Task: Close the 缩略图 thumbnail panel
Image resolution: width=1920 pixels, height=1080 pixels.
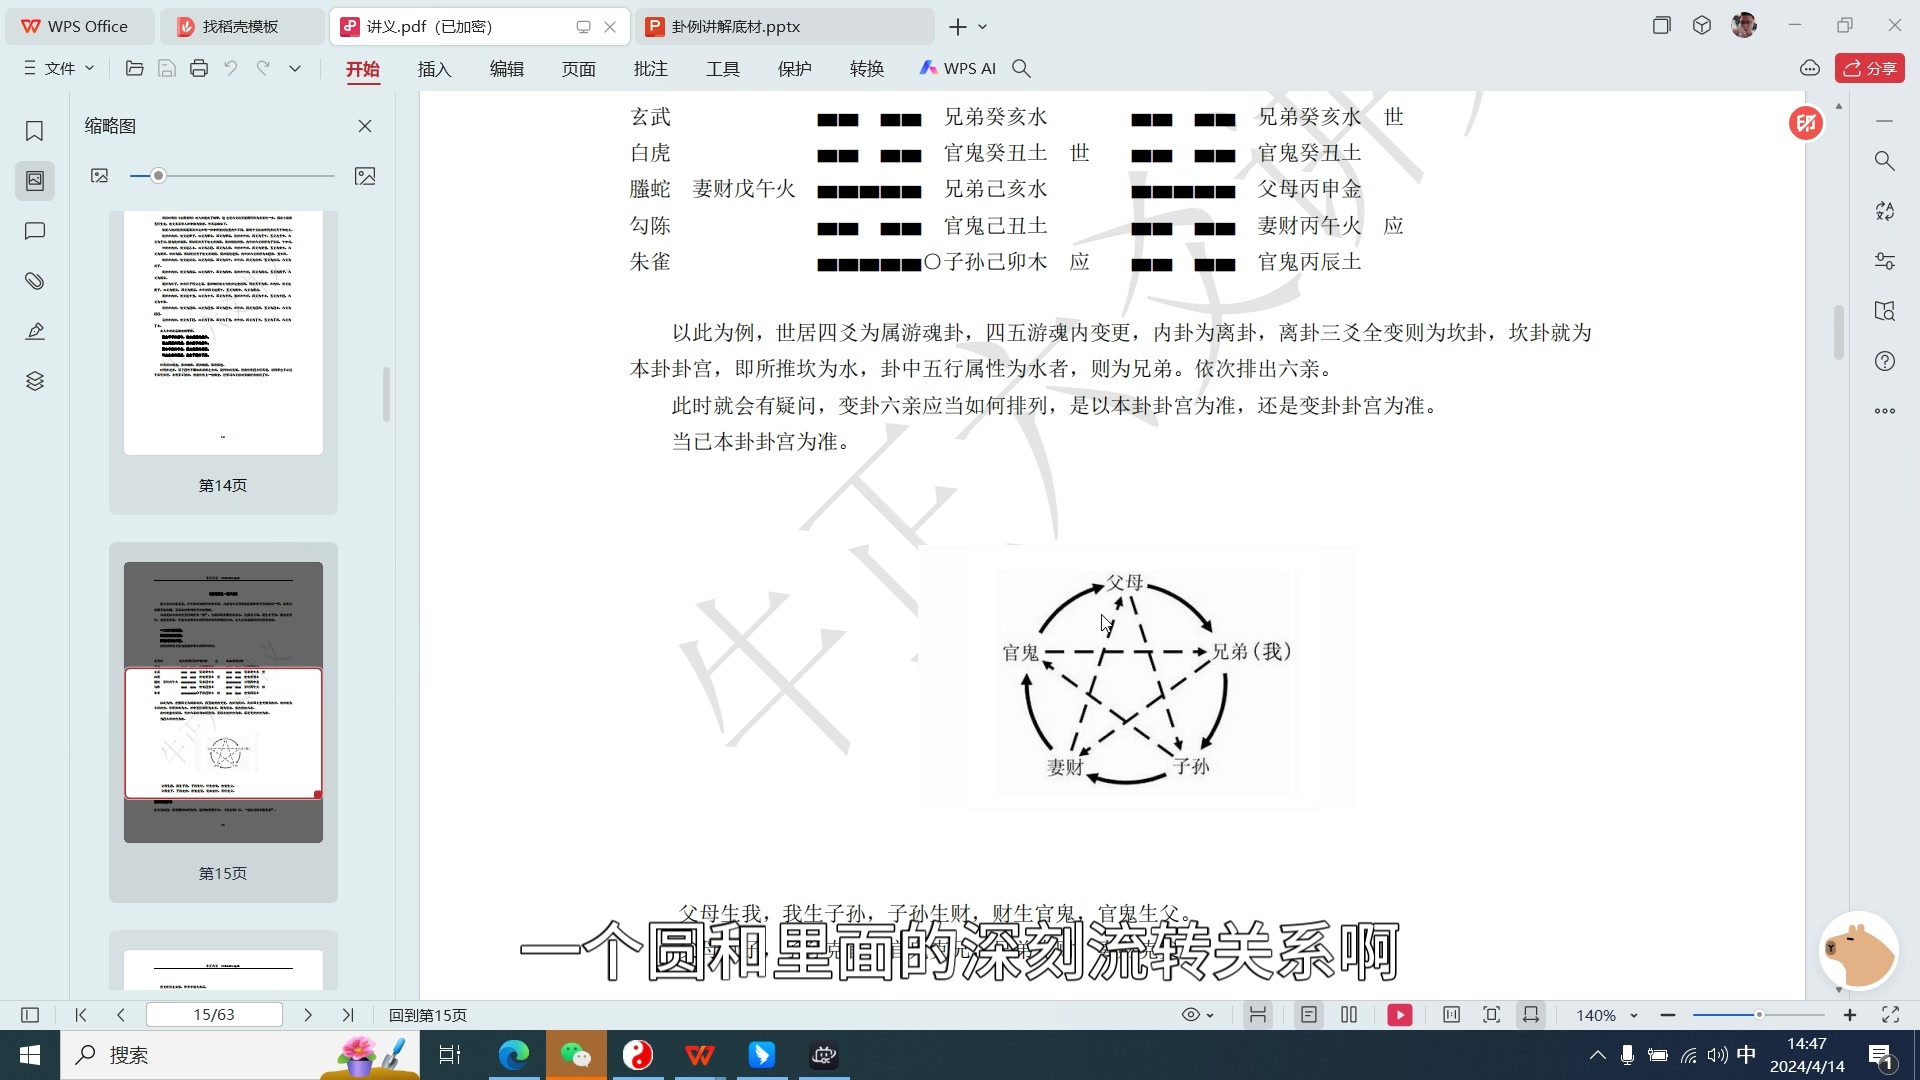Action: [x=365, y=126]
